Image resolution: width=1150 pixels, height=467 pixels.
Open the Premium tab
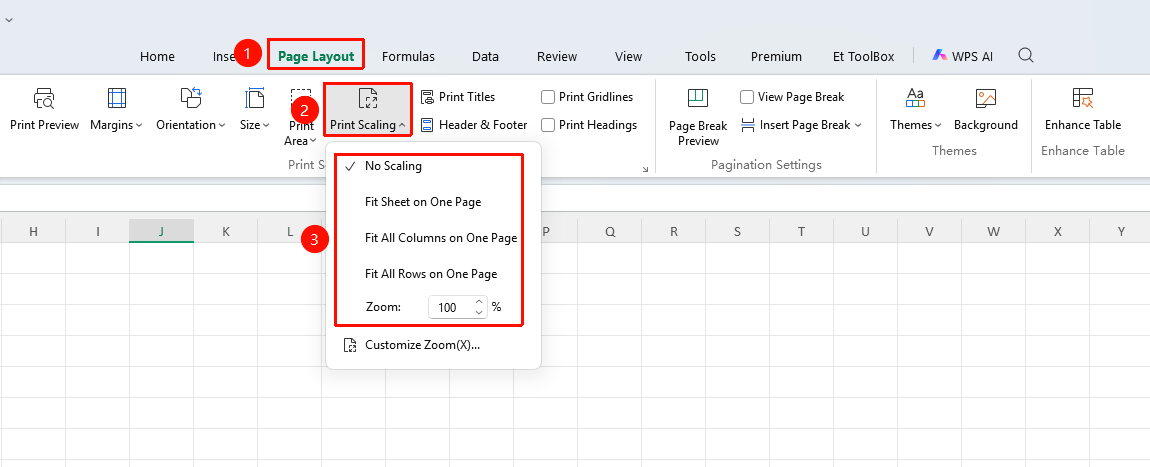coord(776,56)
